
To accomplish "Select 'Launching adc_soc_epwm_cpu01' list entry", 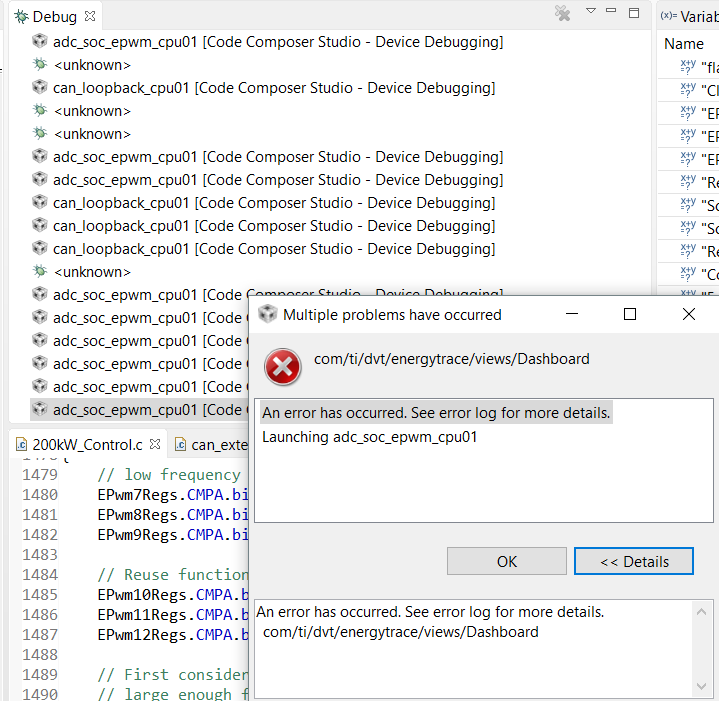I will tap(370, 437).
